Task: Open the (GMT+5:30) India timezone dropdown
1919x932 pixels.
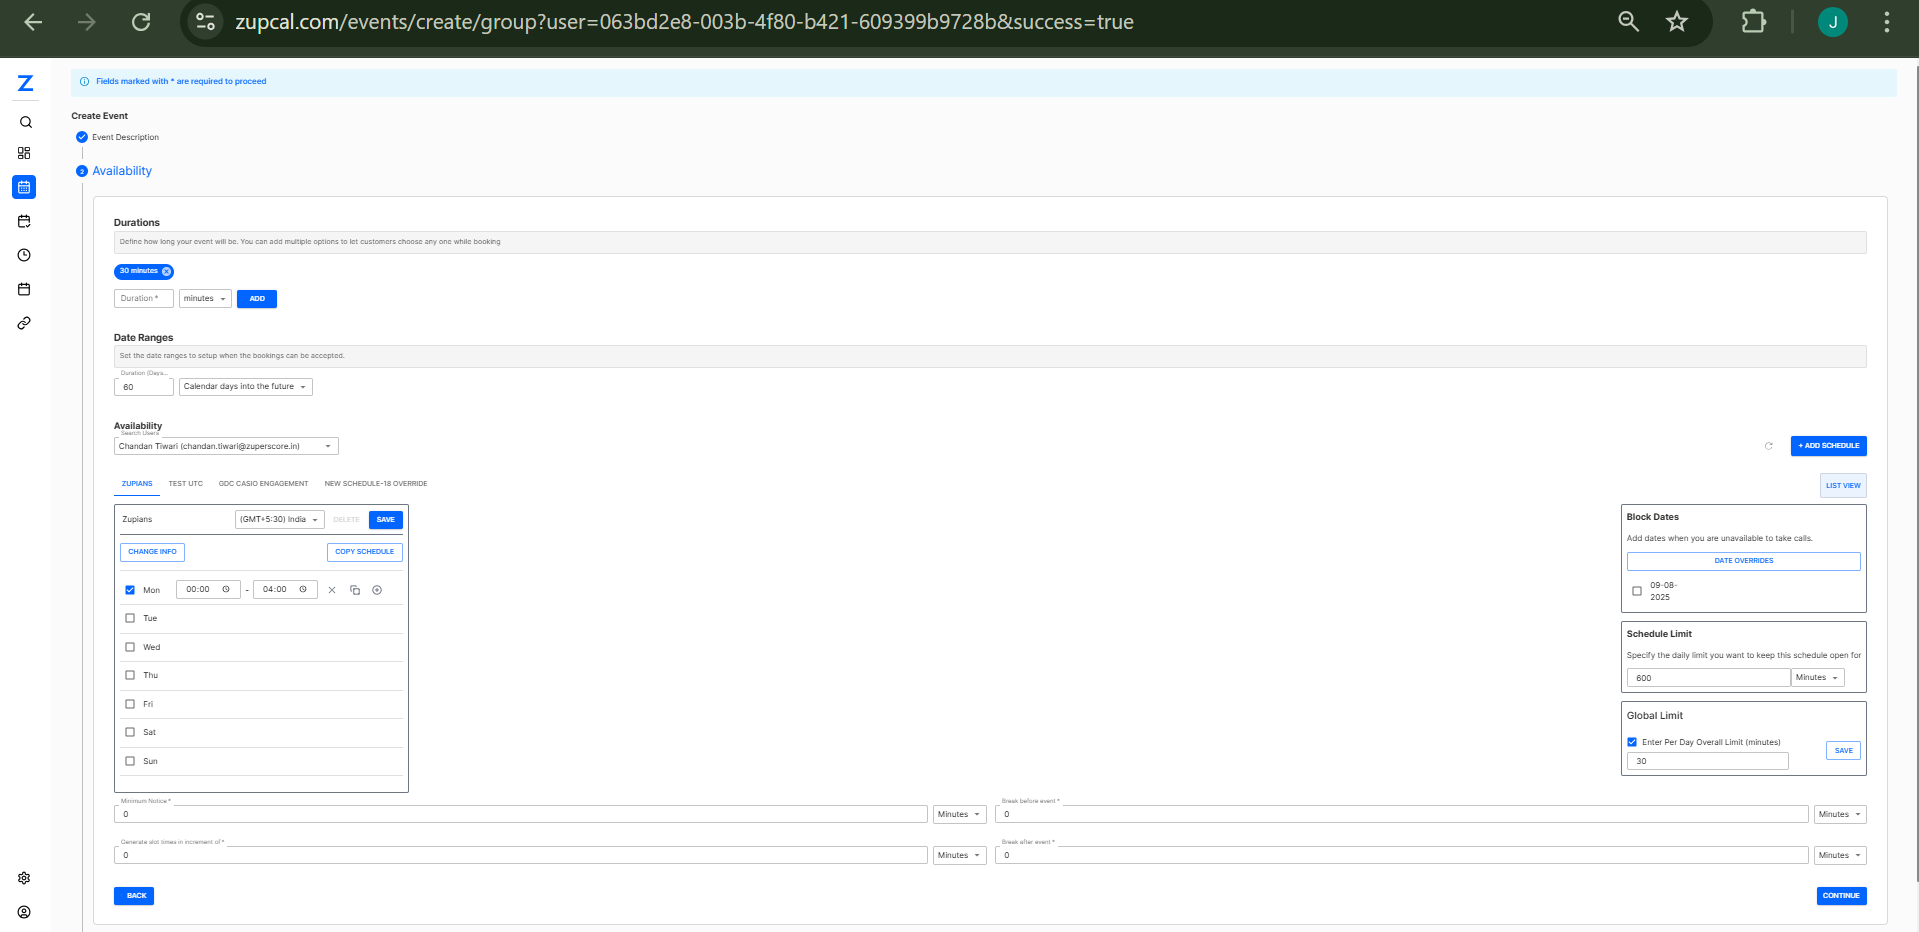Action: coord(279,519)
